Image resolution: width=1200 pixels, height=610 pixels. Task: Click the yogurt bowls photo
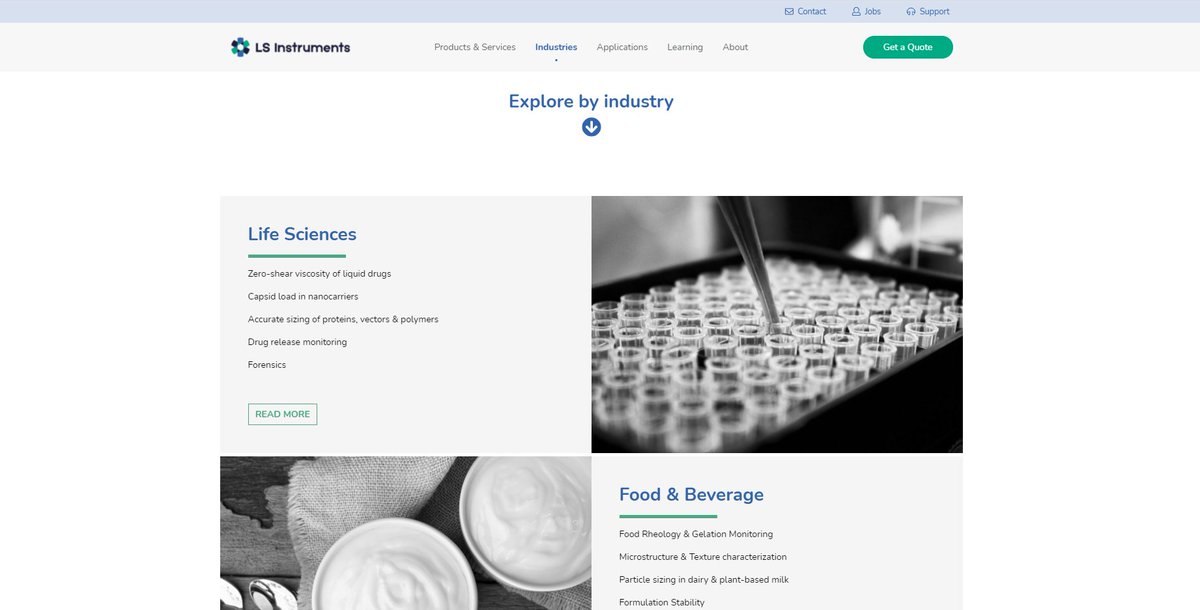(405, 533)
